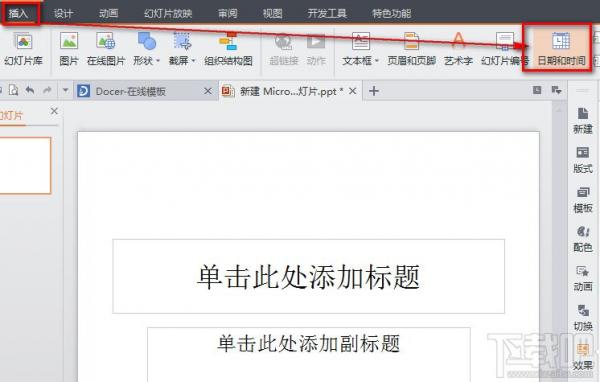Insert 艺术字 WordArt
Screen dimensions: 600x382
tap(458, 49)
